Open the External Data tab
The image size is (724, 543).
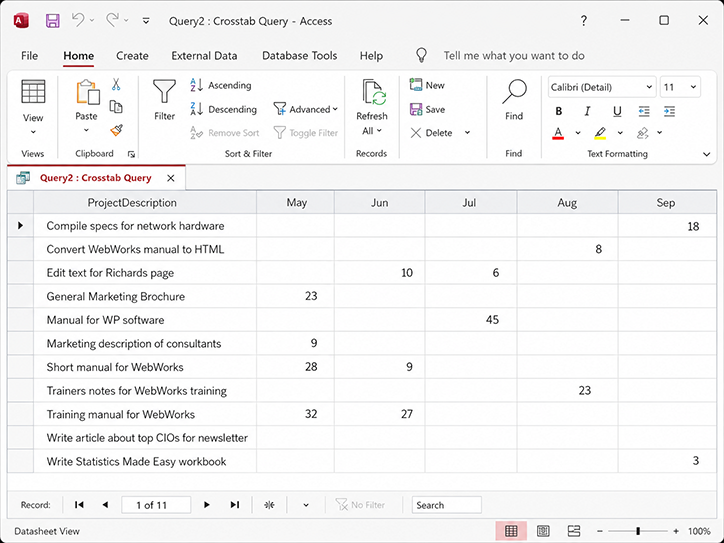(x=204, y=56)
